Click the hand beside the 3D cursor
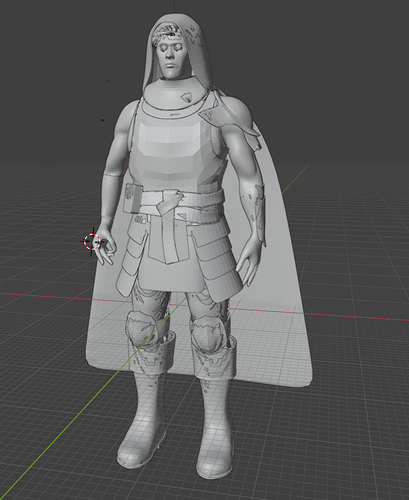This screenshot has width=409, height=500. click(x=106, y=243)
